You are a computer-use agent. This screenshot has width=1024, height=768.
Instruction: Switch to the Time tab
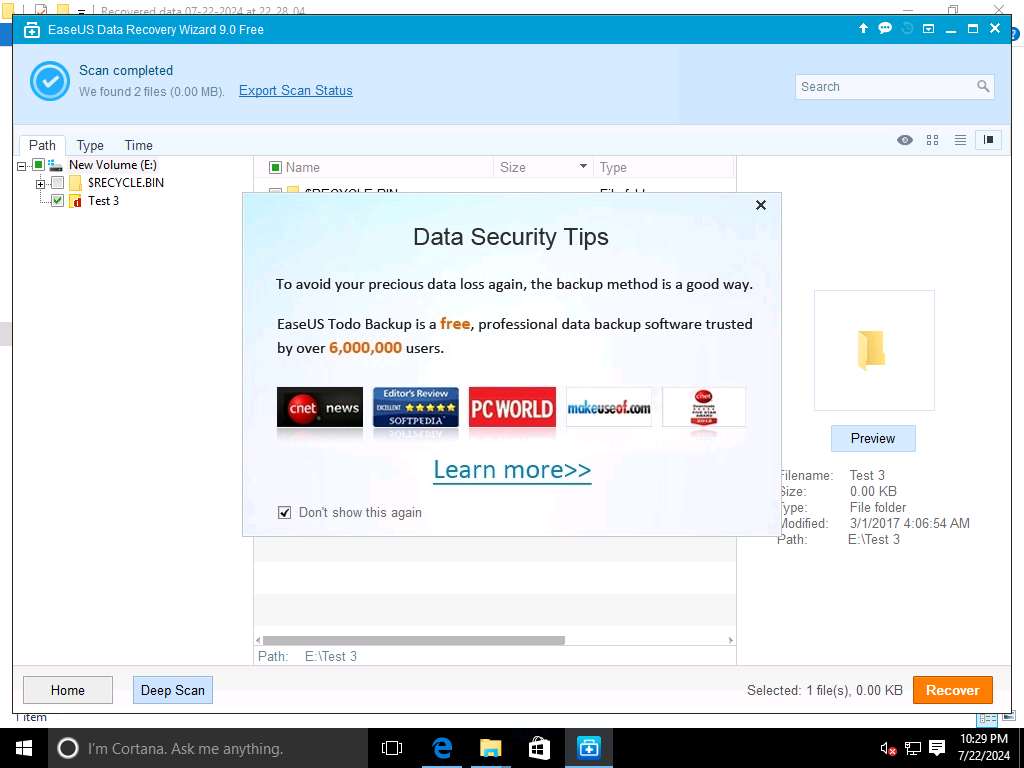click(x=138, y=145)
